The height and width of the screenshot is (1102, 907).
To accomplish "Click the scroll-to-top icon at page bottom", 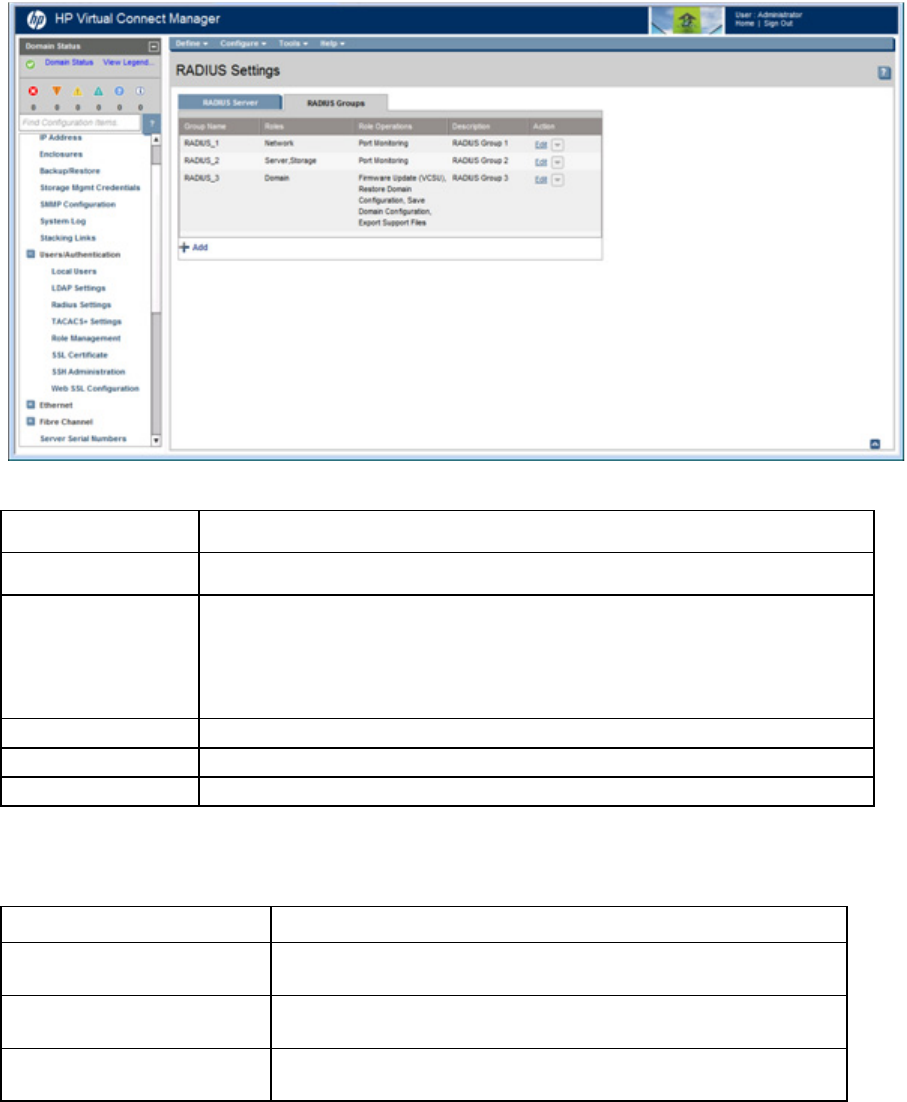I will pyautogui.click(x=875, y=444).
